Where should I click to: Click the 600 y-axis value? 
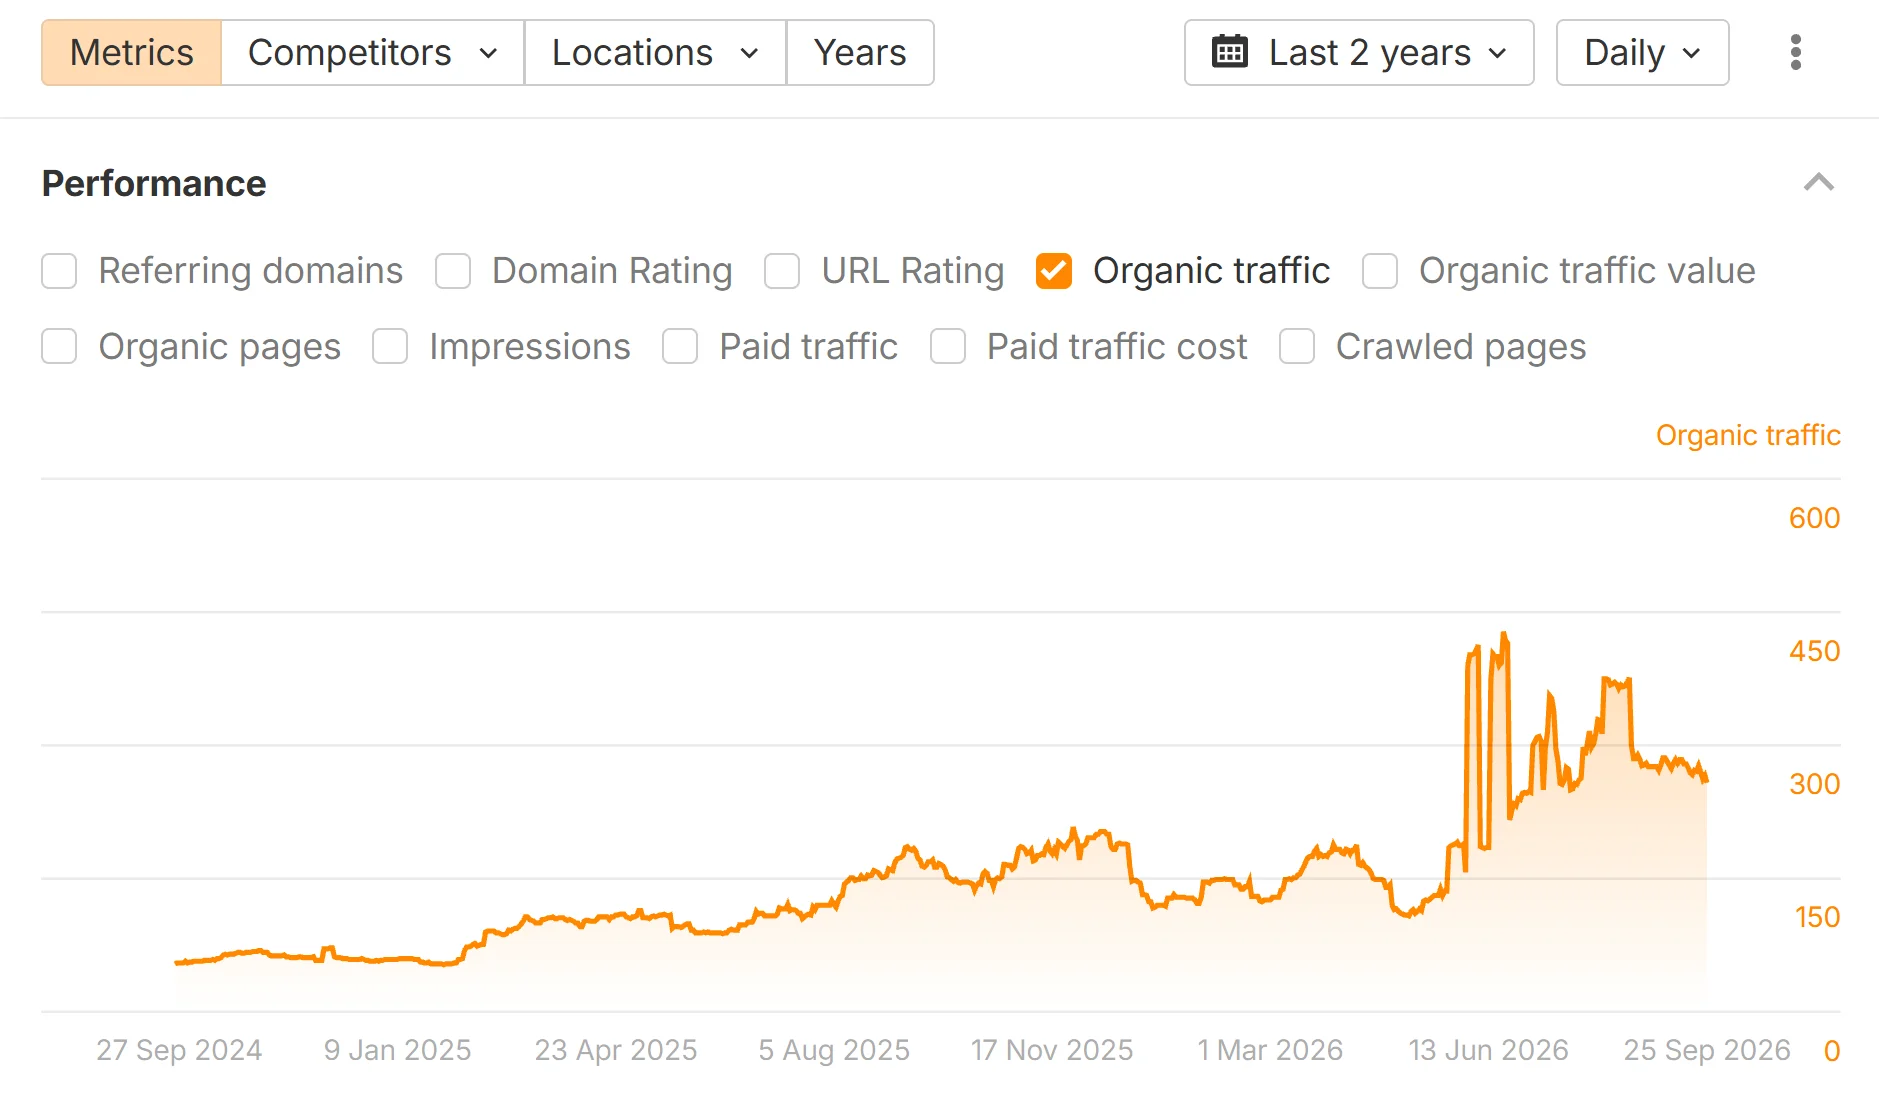coord(1814,518)
